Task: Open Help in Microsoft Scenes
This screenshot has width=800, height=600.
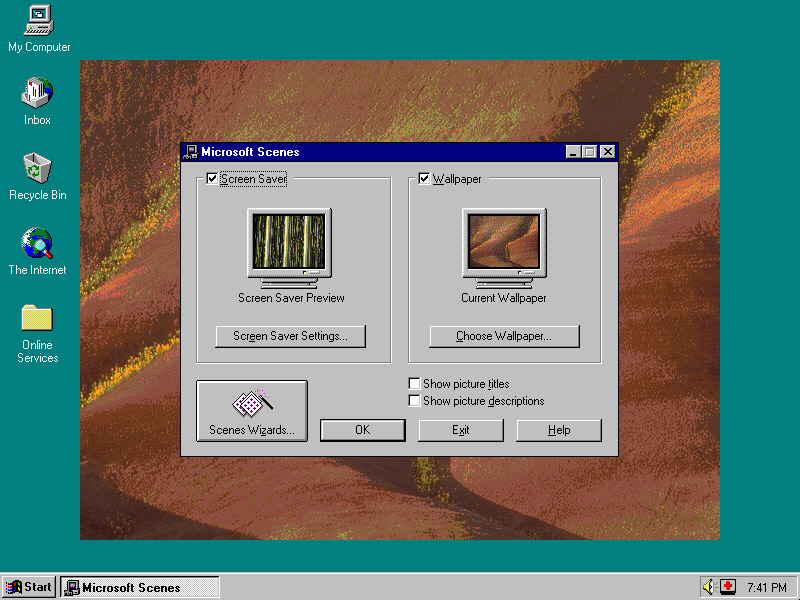Action: click(x=559, y=430)
